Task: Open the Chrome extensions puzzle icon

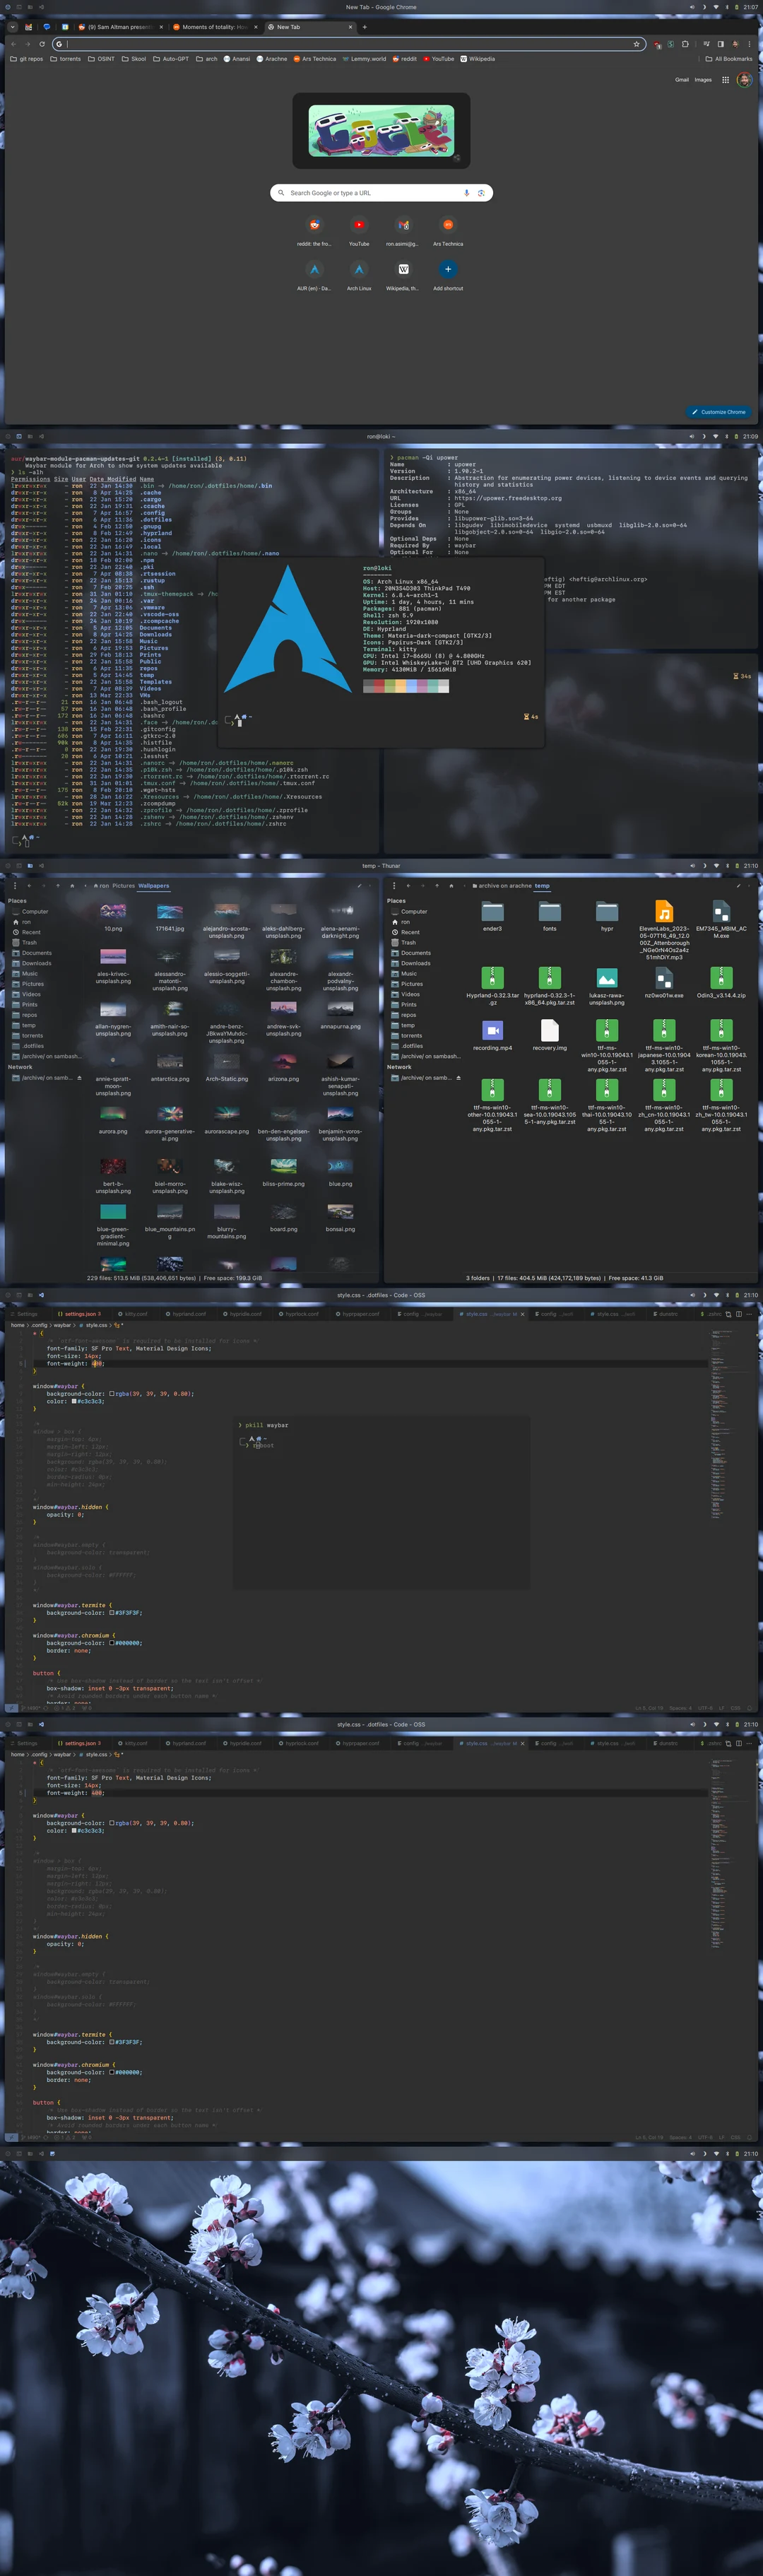Action: click(x=685, y=44)
